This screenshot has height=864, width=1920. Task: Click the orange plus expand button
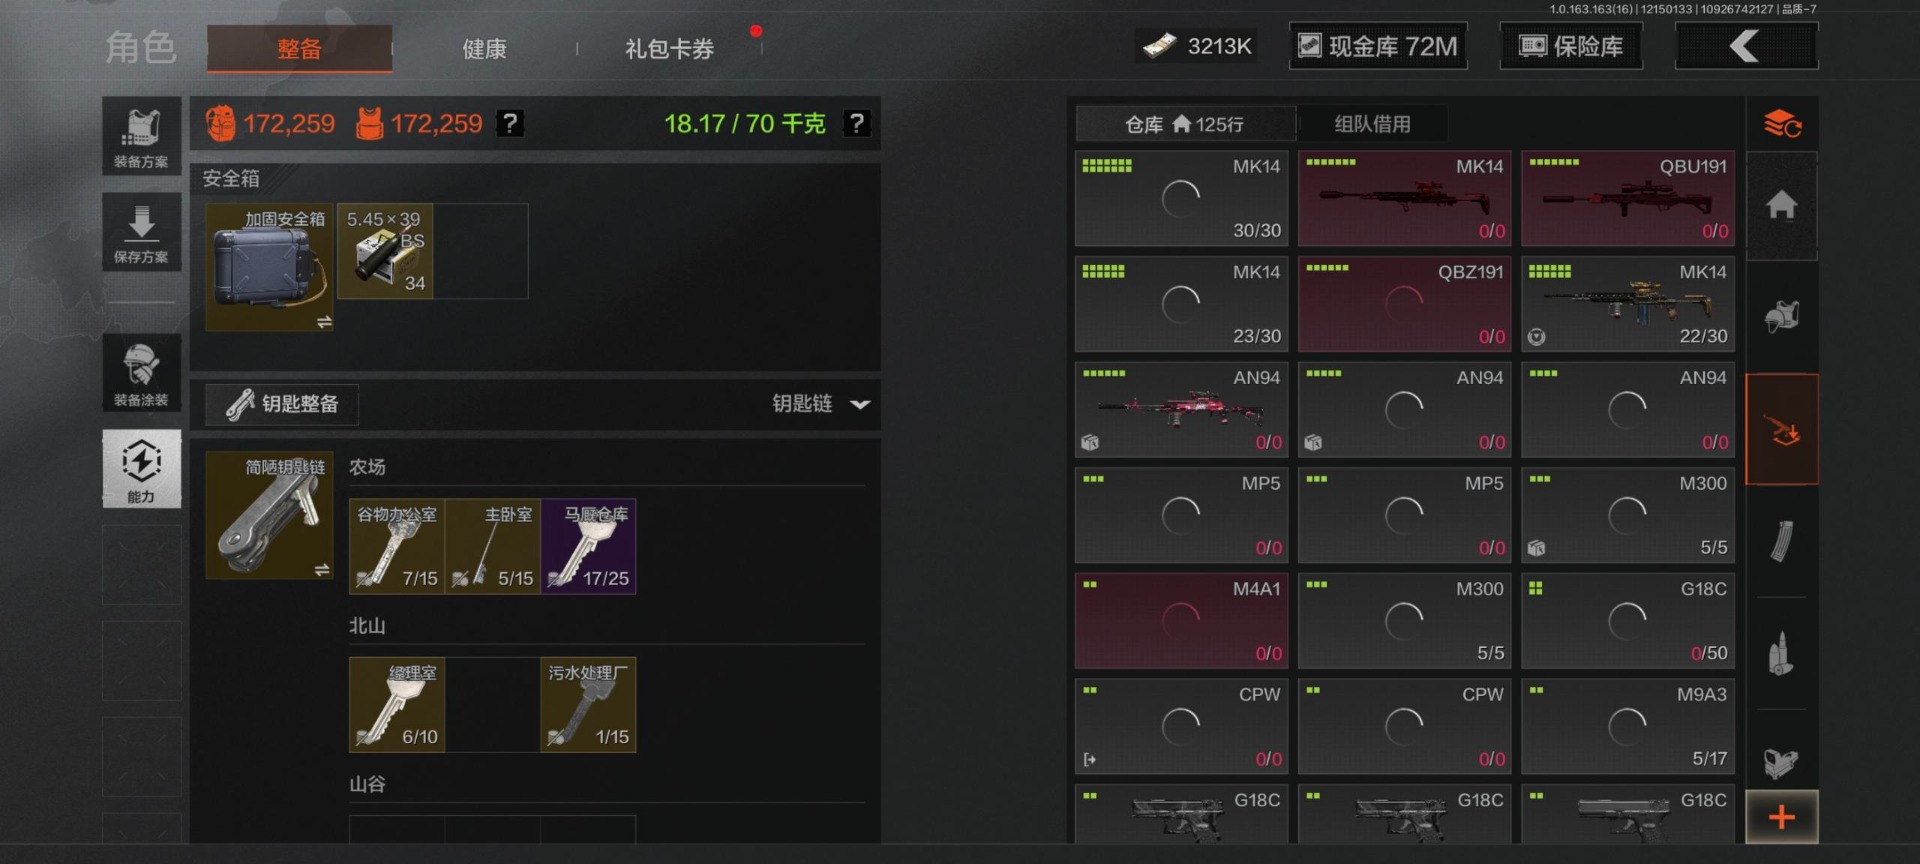(x=1781, y=817)
